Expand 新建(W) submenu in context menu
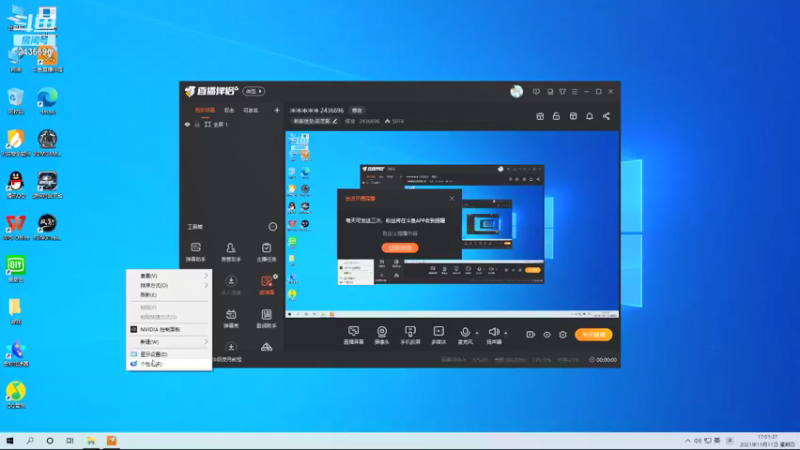 169,342
